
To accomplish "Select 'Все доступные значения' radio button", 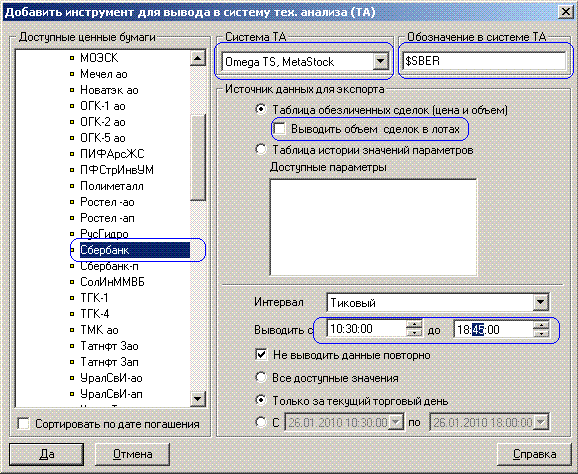I will (x=261, y=378).
